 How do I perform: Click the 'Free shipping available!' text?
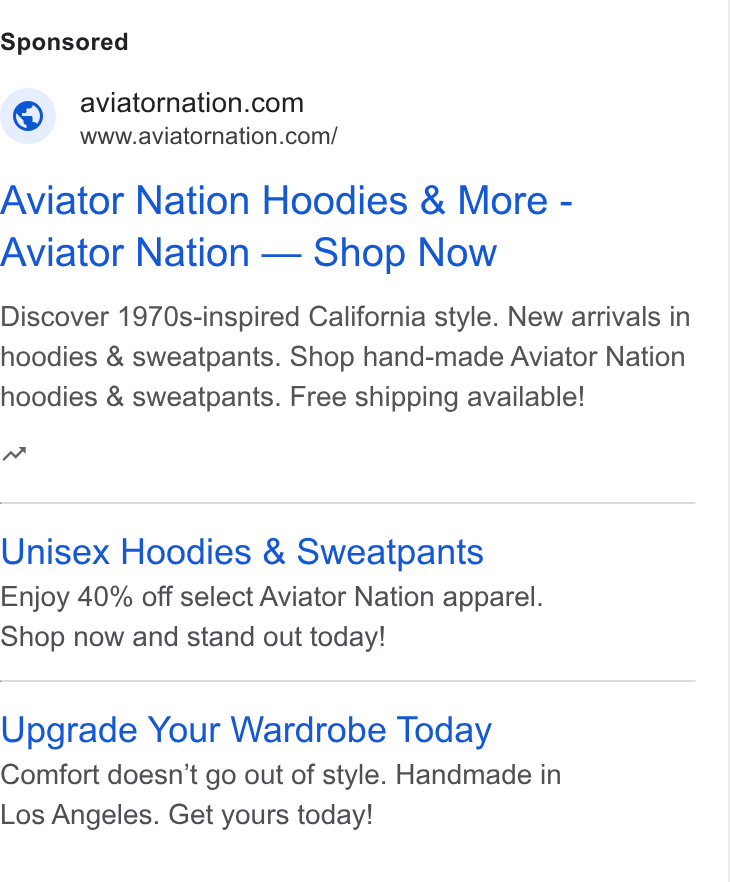point(437,397)
